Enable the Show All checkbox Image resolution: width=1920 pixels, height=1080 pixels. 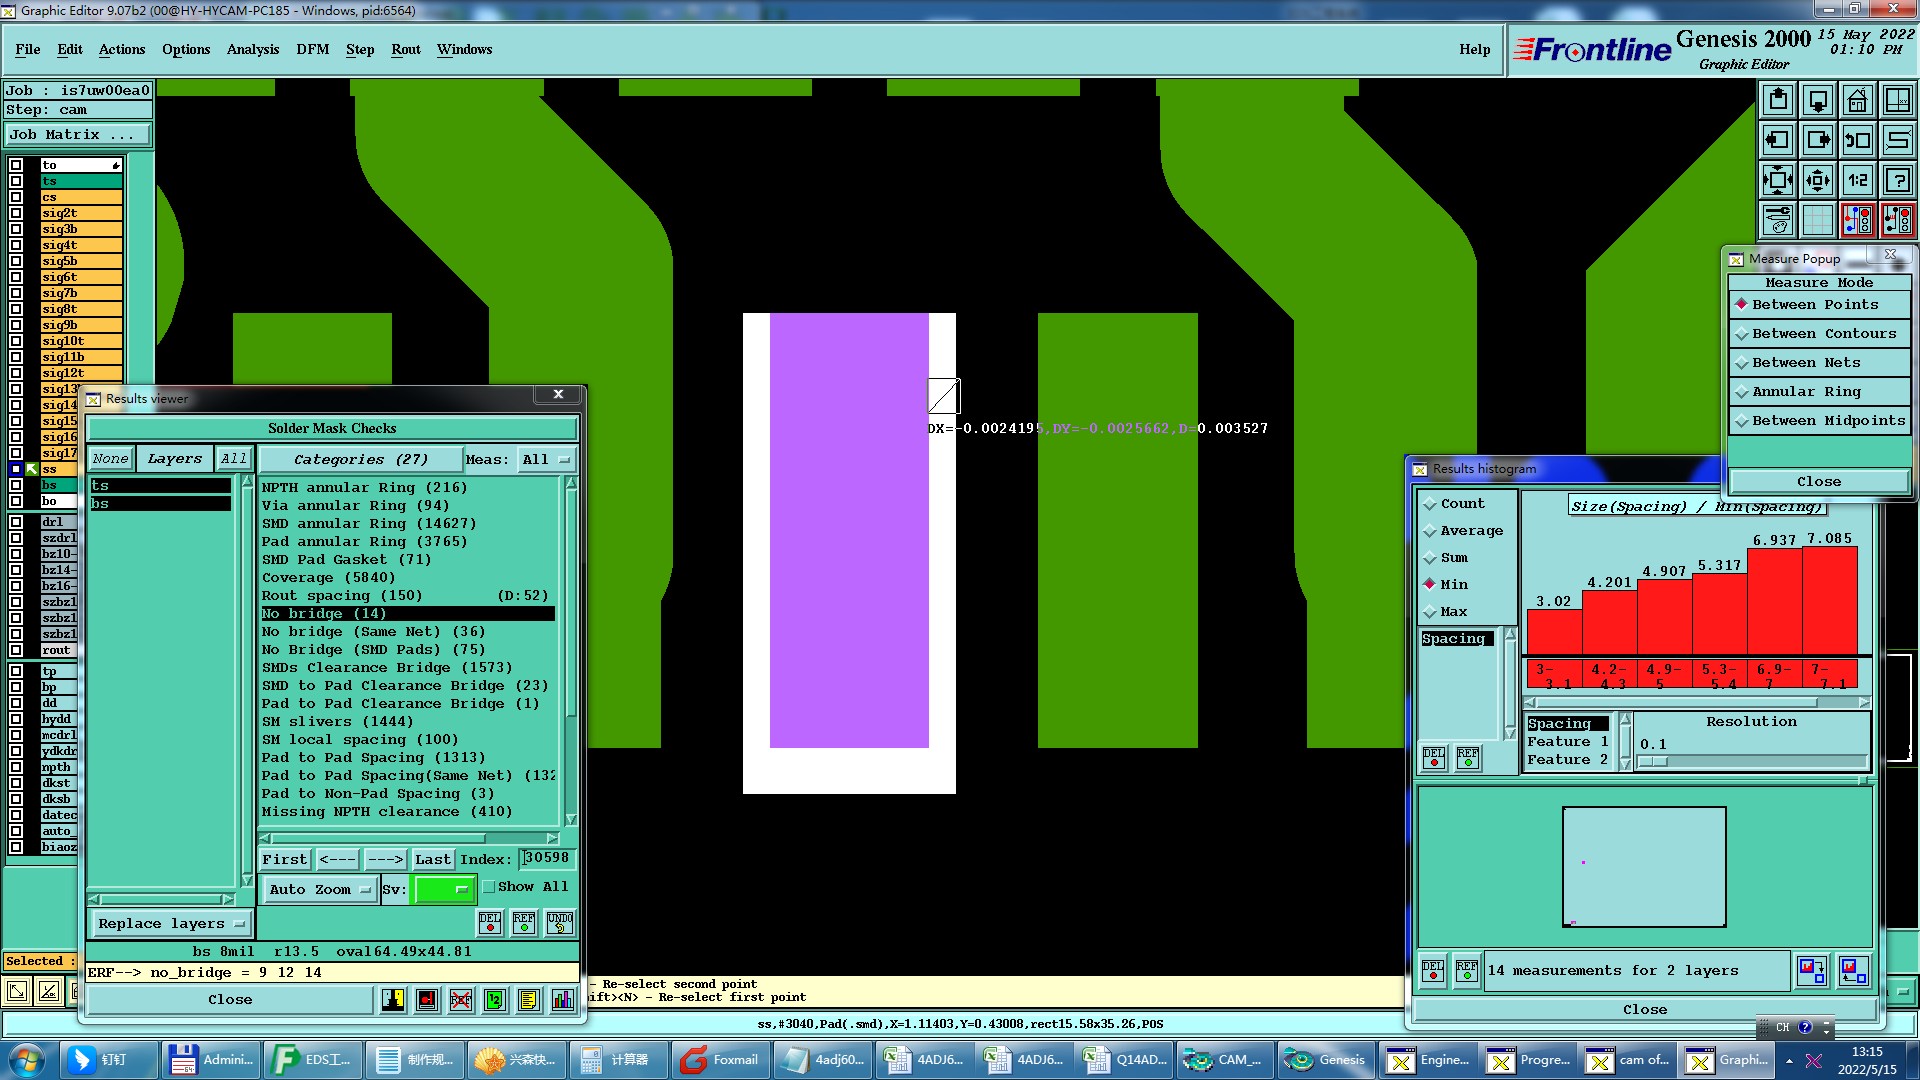point(490,887)
